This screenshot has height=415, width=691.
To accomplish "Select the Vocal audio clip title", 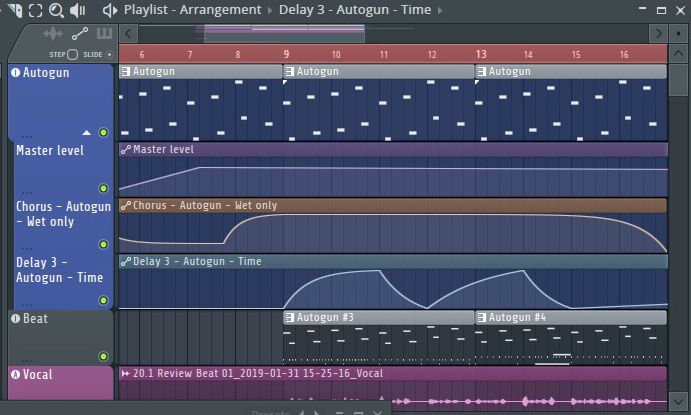I will 258,374.
